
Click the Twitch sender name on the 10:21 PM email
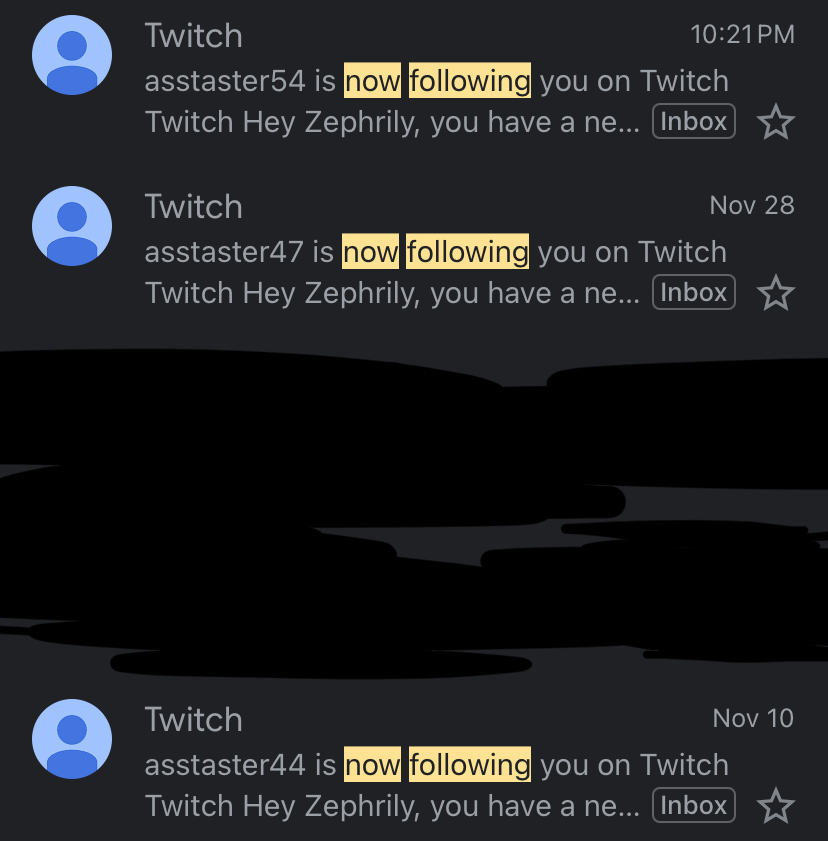coord(193,36)
